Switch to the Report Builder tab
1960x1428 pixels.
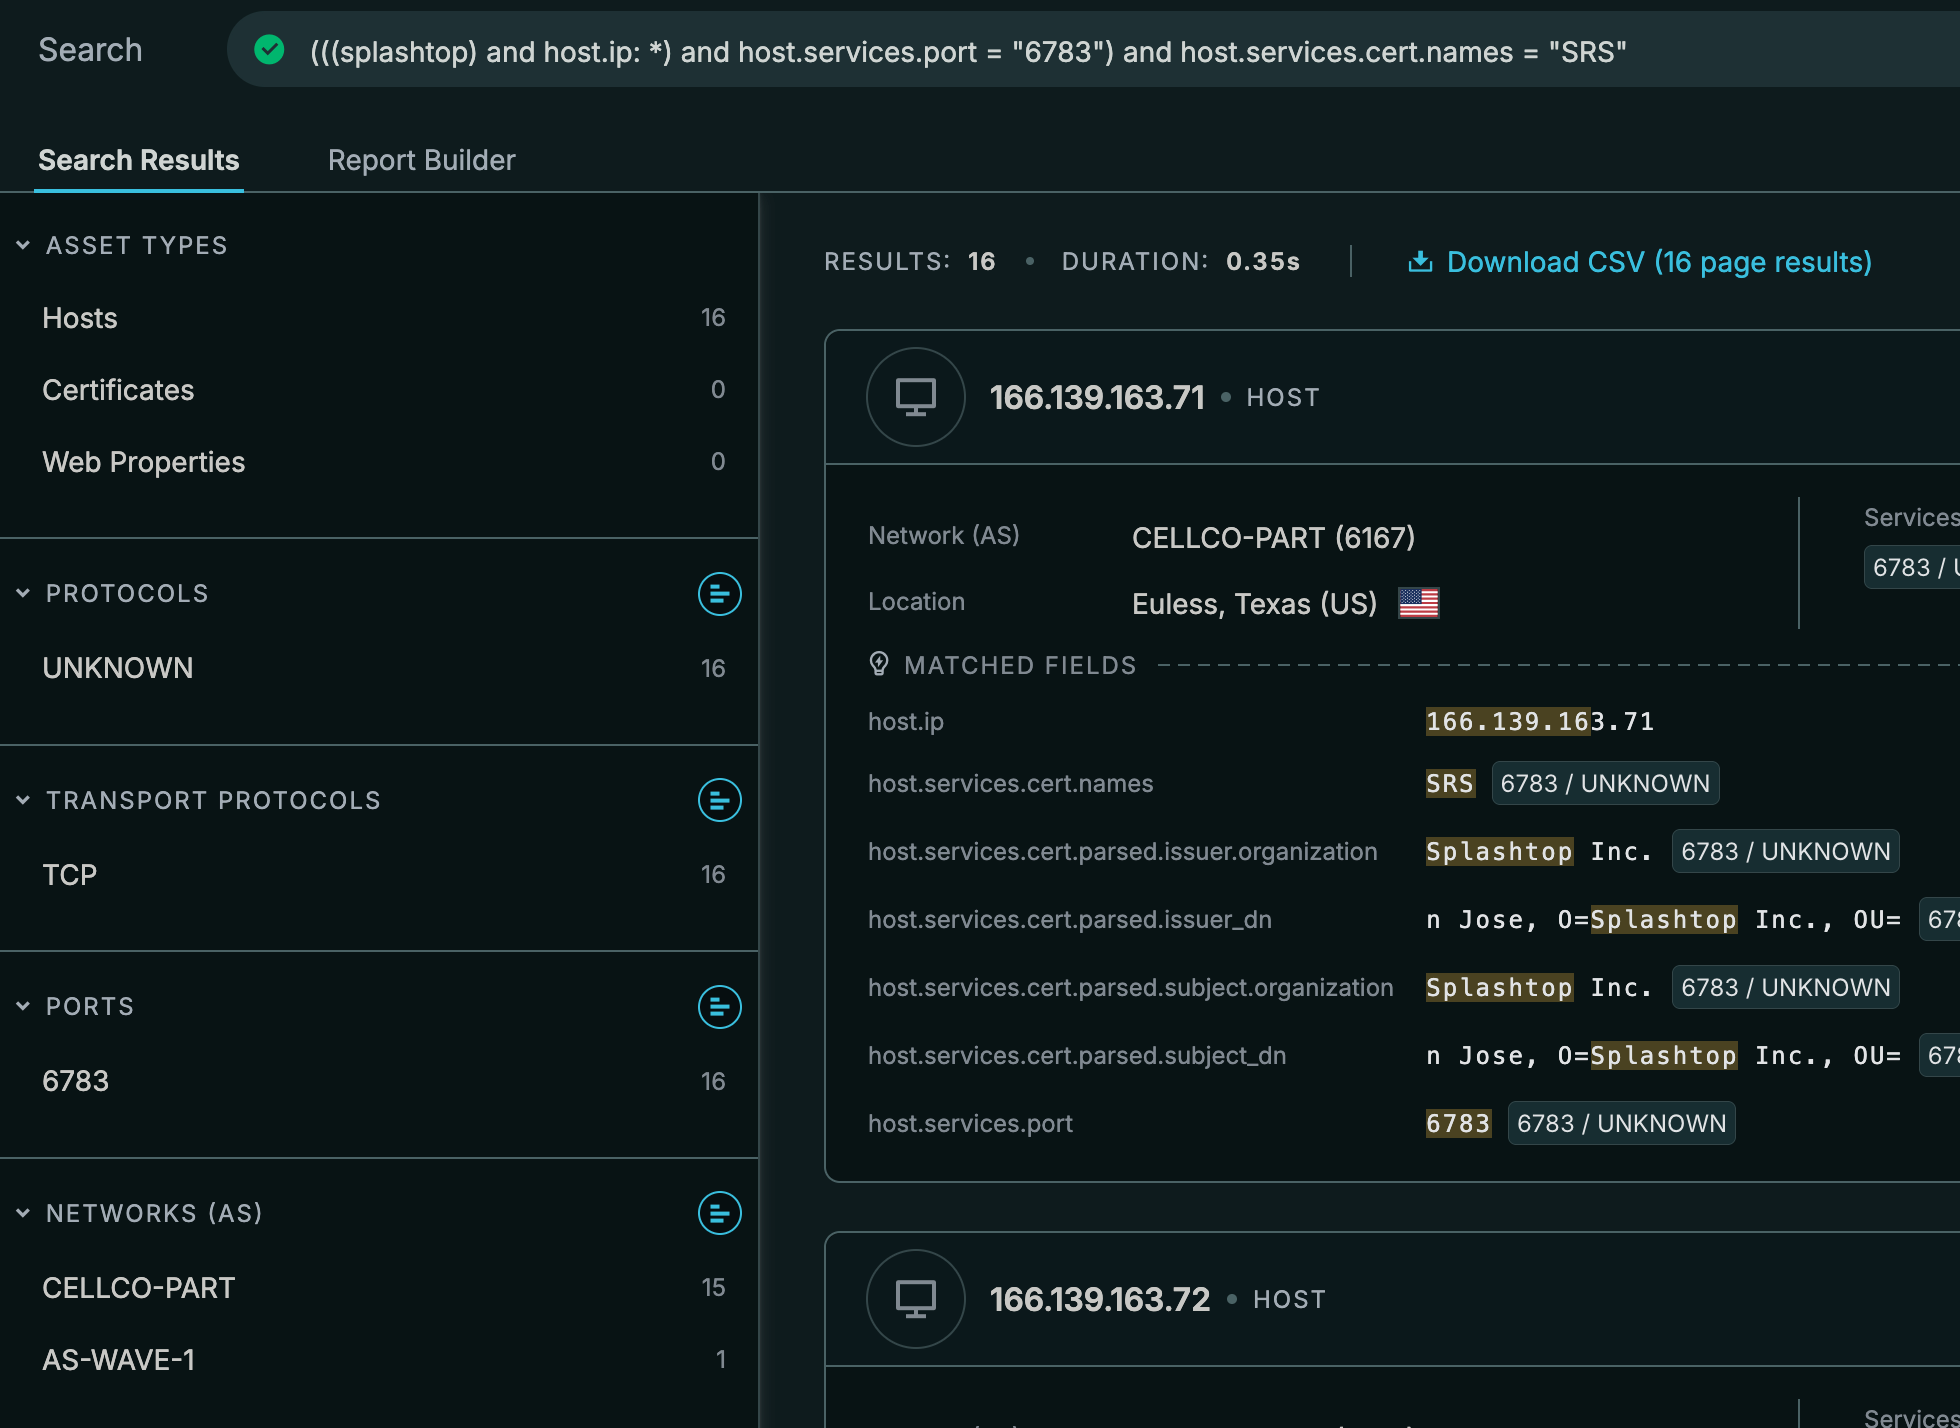coord(421,160)
